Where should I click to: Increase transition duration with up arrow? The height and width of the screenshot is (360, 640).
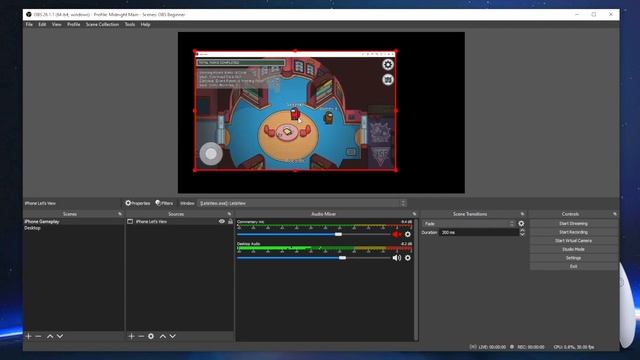click(522, 230)
